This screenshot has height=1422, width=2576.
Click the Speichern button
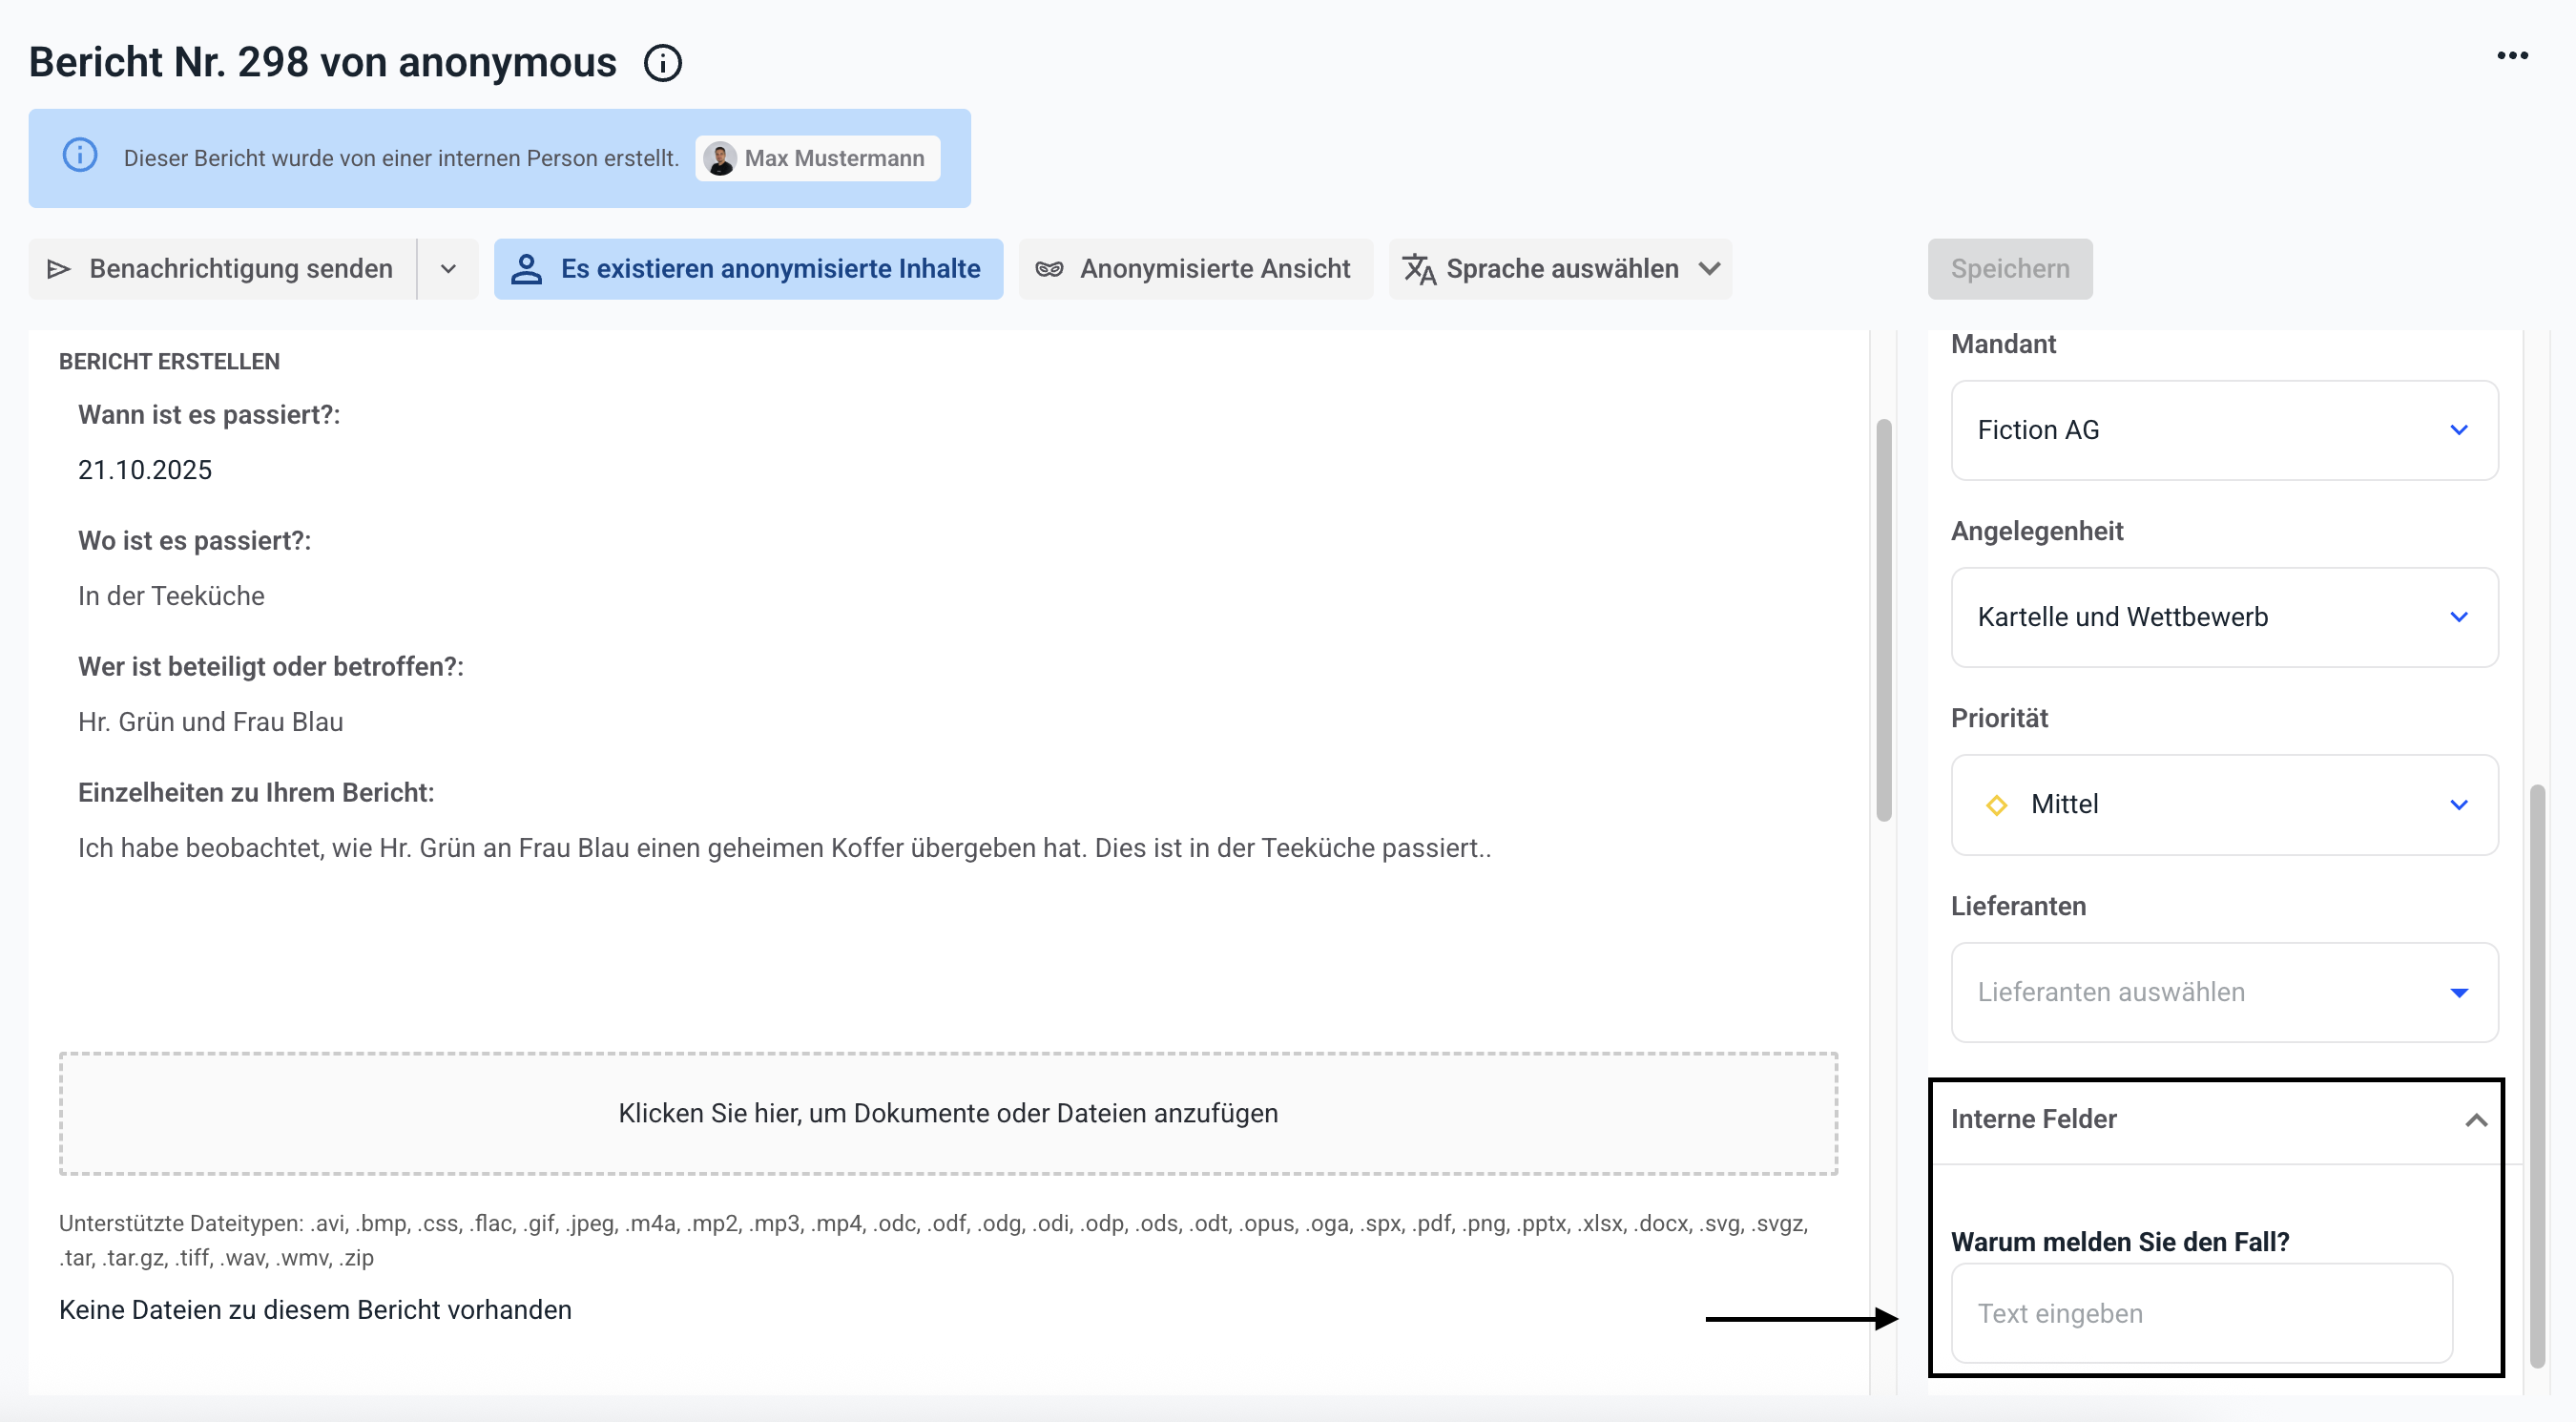click(x=2009, y=269)
